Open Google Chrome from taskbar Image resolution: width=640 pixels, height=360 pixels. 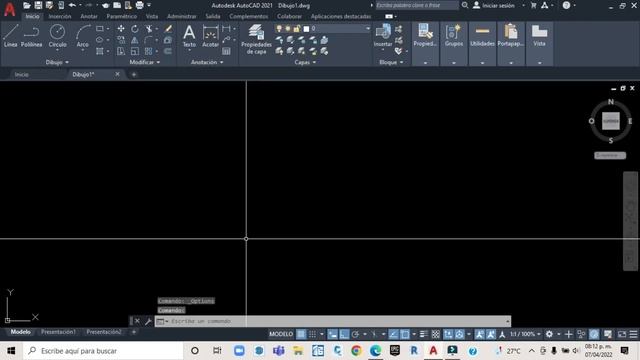pyautogui.click(x=356, y=351)
